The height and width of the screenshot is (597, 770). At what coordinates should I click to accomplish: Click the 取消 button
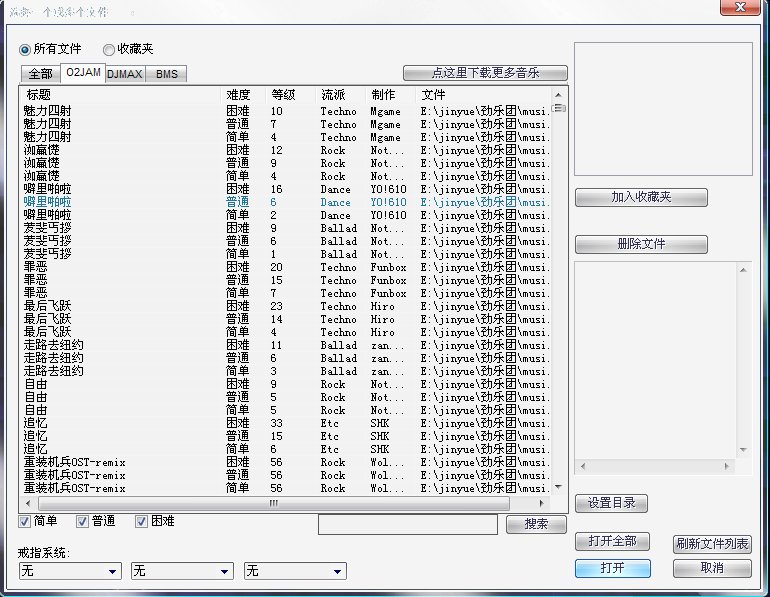coord(712,568)
